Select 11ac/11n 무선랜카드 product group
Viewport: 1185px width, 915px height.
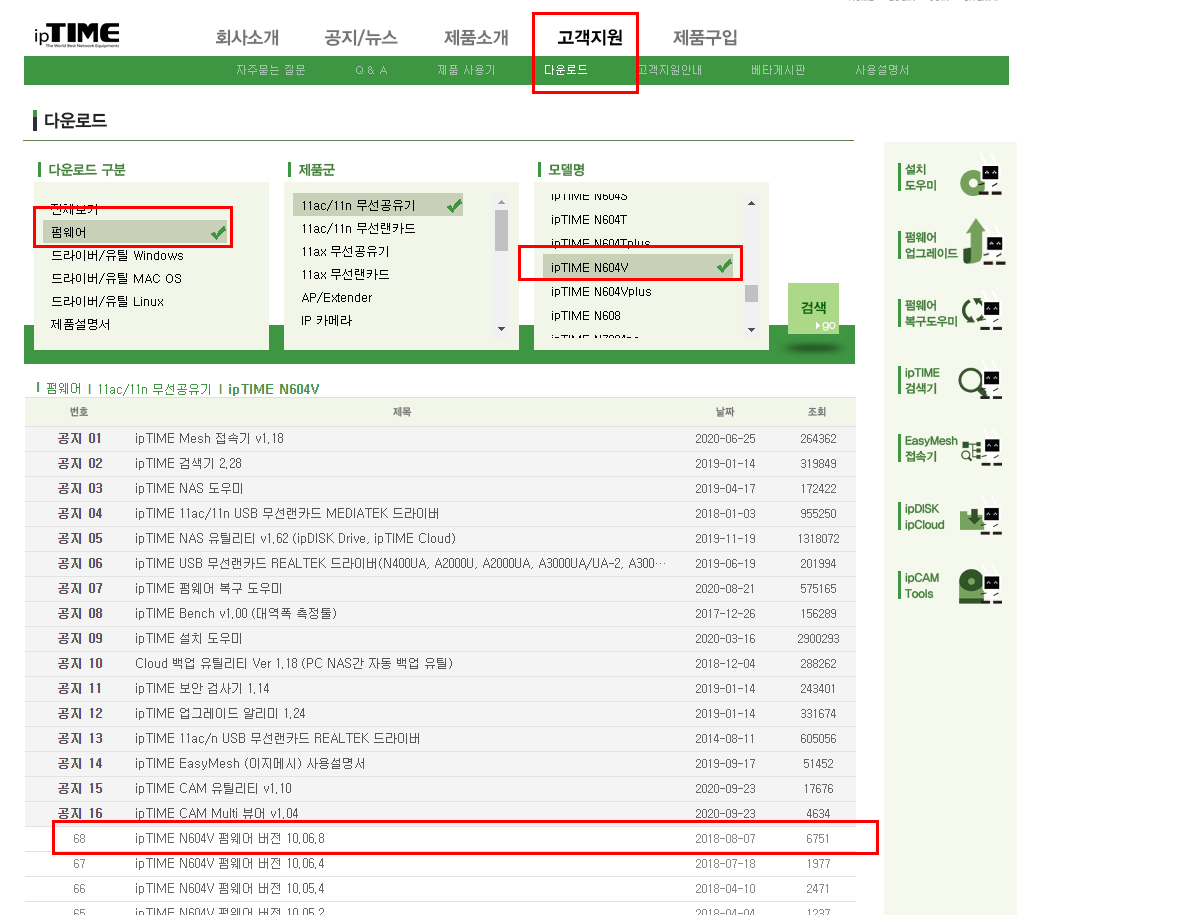click(358, 228)
